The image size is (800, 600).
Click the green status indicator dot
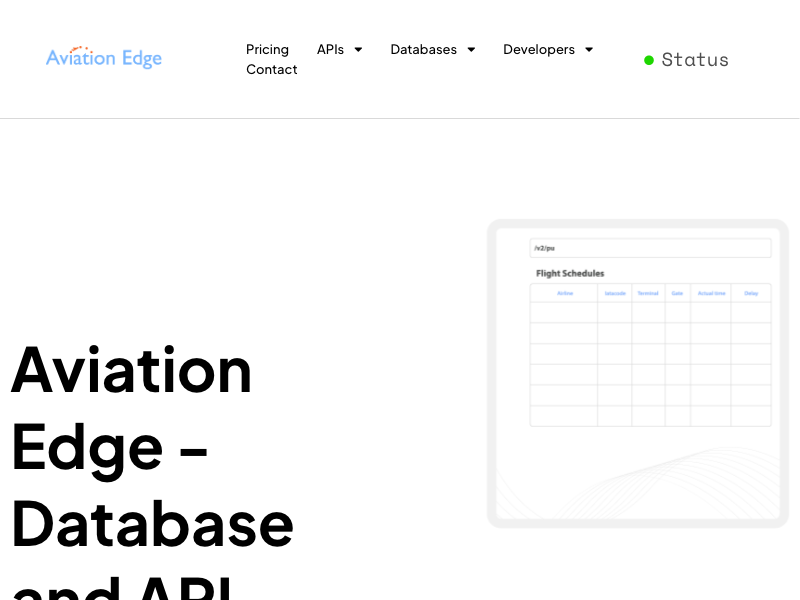[x=649, y=60]
